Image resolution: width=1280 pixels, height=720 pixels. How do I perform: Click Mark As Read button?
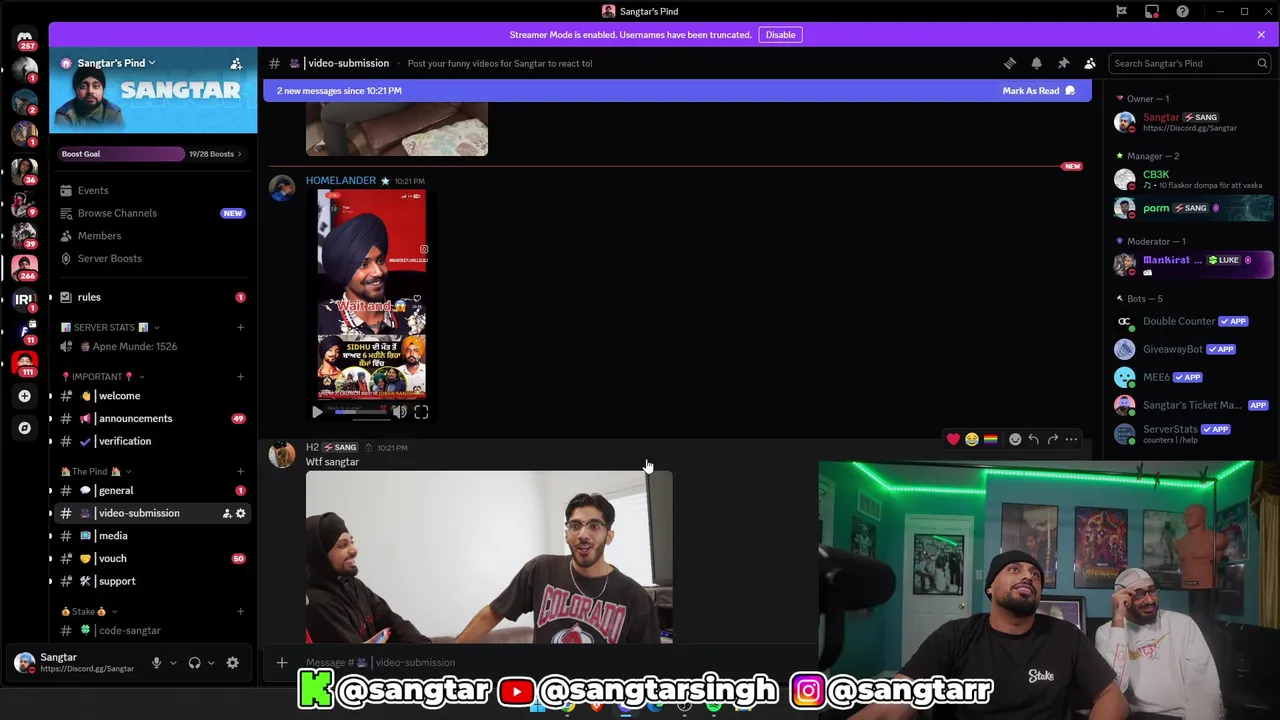click(1038, 91)
